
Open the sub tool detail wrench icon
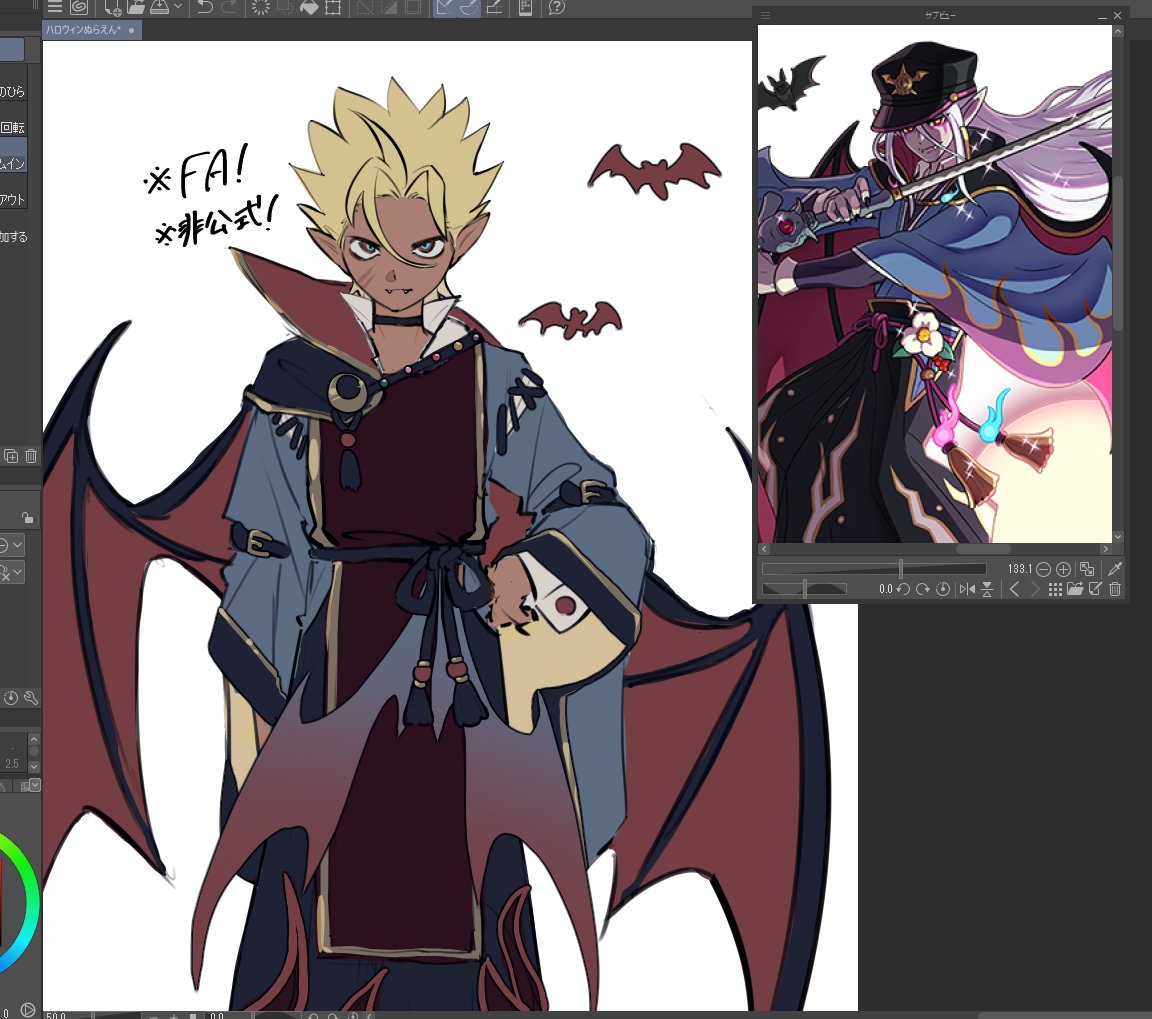pos(31,698)
